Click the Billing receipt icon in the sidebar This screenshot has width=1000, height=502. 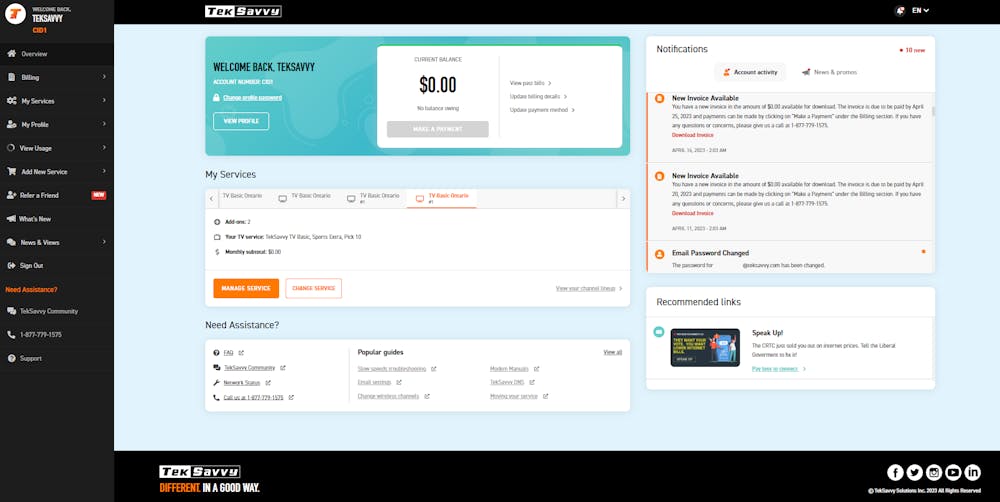11,77
